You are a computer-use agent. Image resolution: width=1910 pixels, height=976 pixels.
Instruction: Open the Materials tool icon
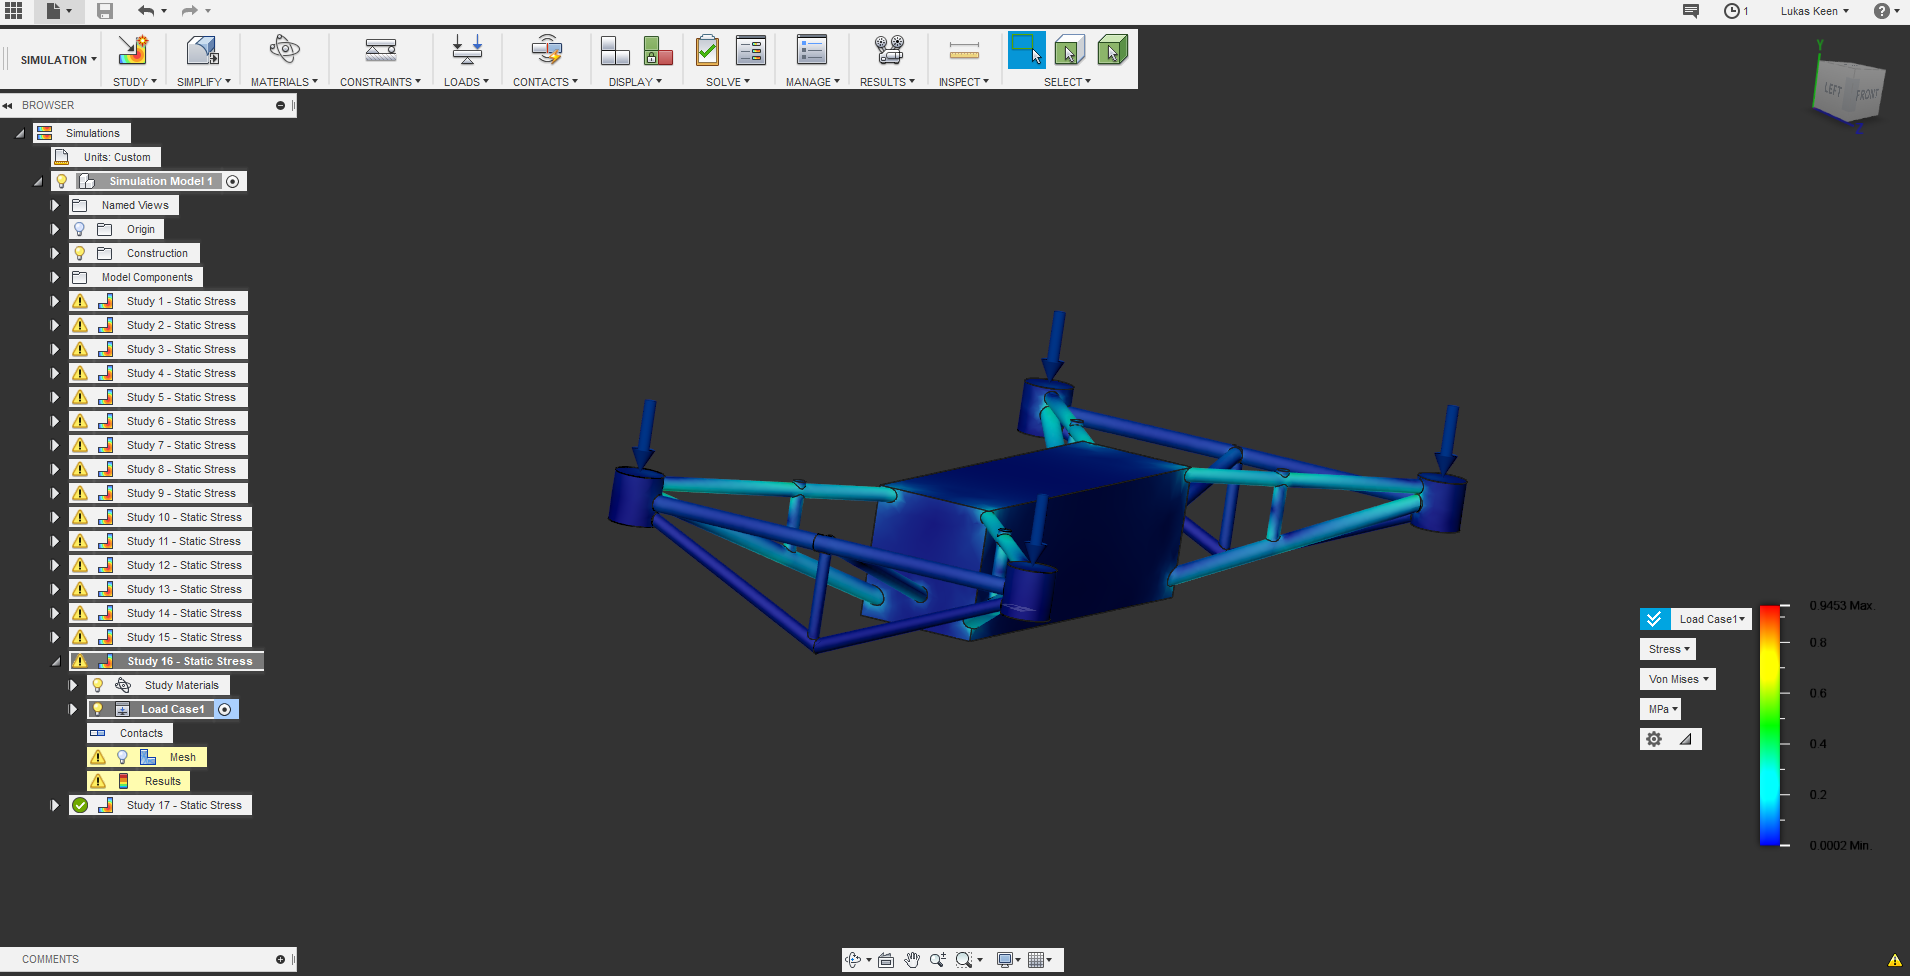[x=284, y=50]
